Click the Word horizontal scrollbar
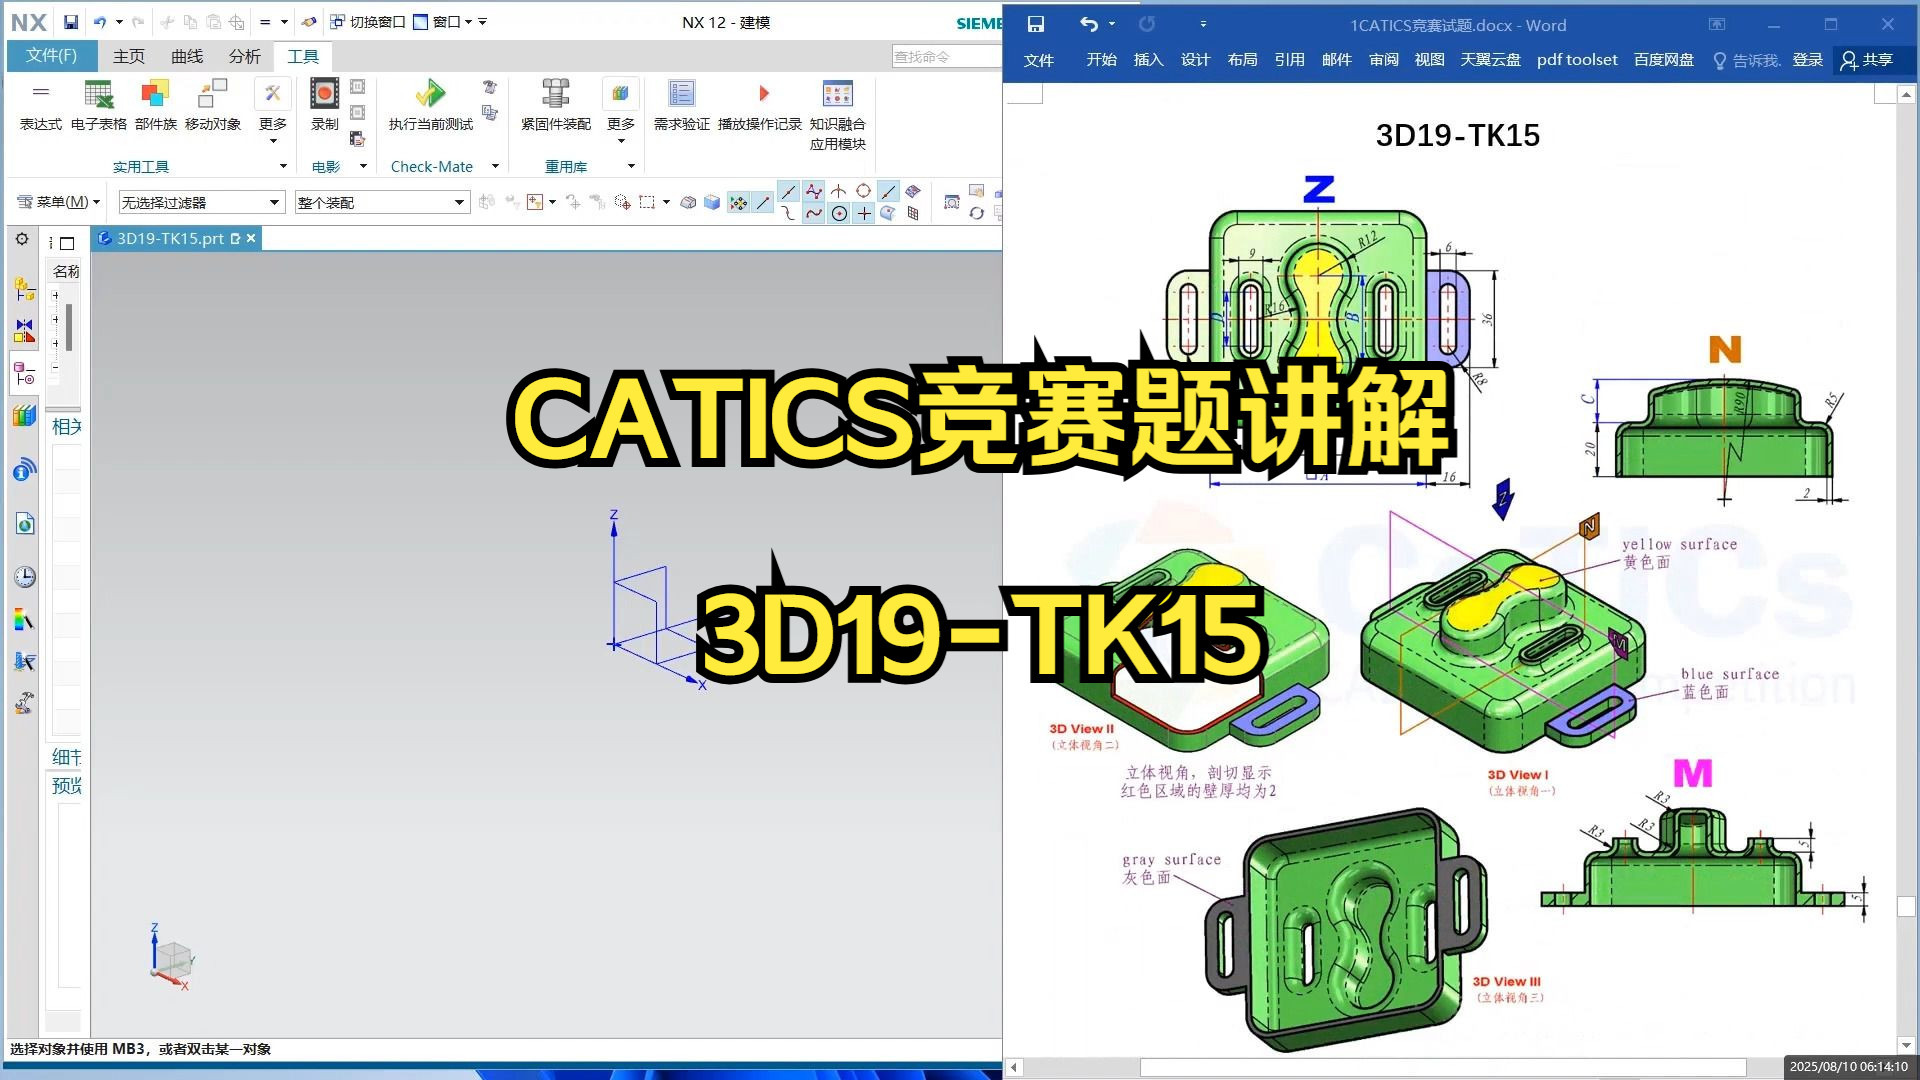1920x1080 pixels. pos(1443,1068)
